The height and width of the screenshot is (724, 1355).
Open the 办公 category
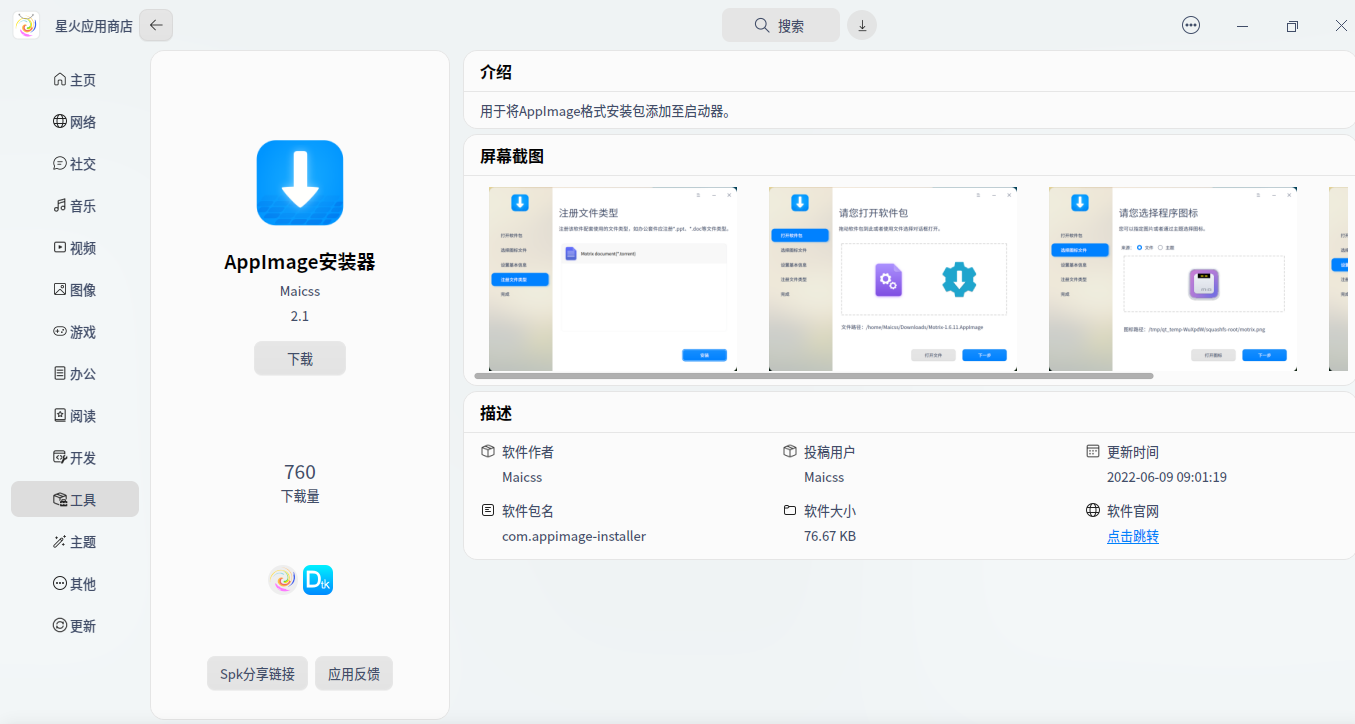75,374
